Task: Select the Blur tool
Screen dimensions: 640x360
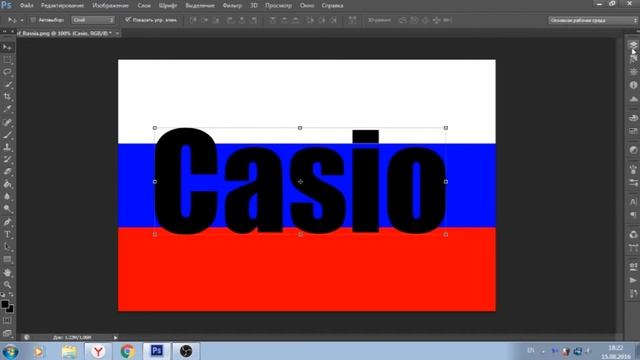Action: point(7,196)
